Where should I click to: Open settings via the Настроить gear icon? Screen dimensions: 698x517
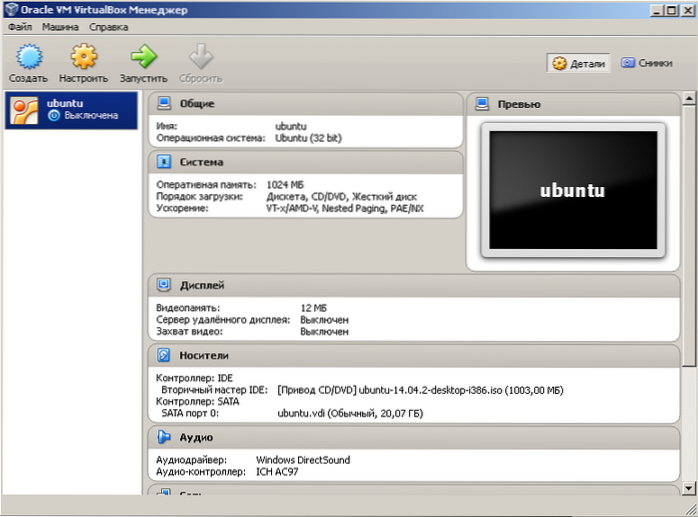[x=83, y=57]
